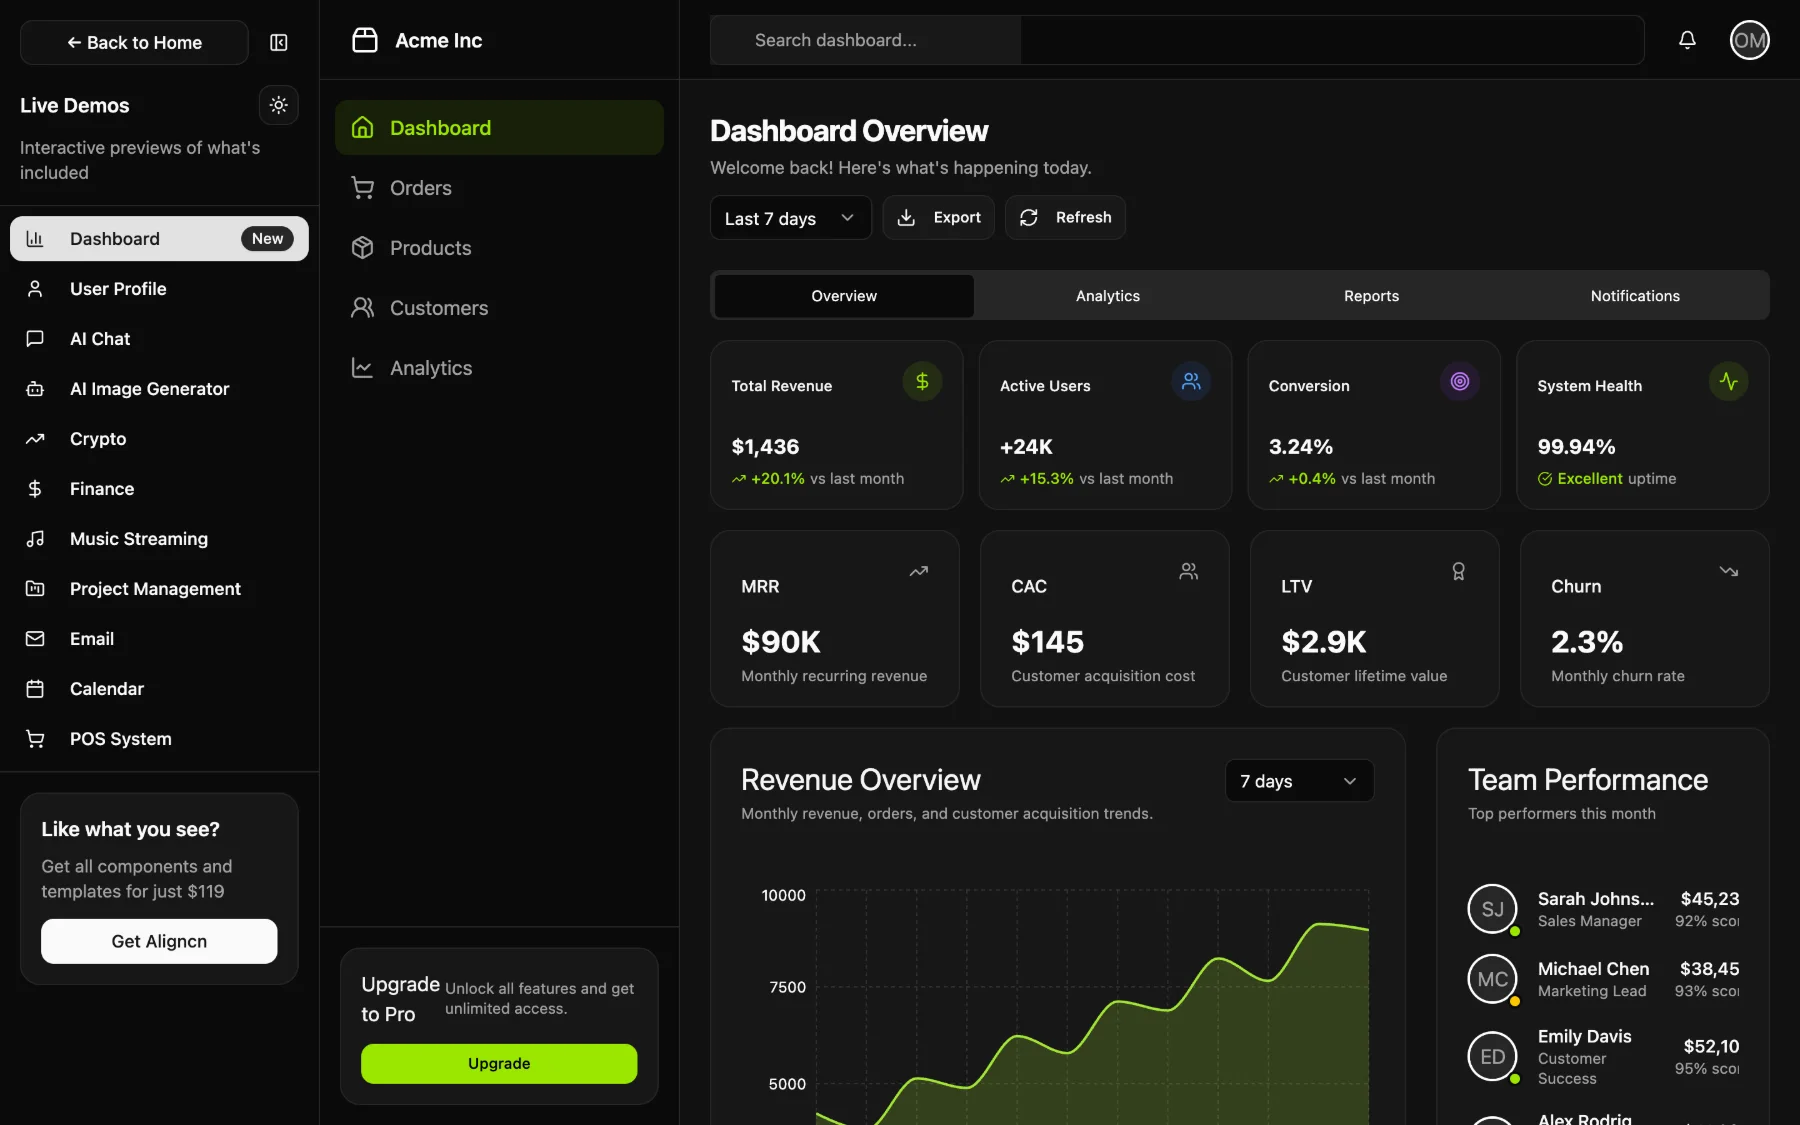Open the Last 7 days date range dropdown
Viewport: 1800px width, 1125px height.
pos(790,217)
